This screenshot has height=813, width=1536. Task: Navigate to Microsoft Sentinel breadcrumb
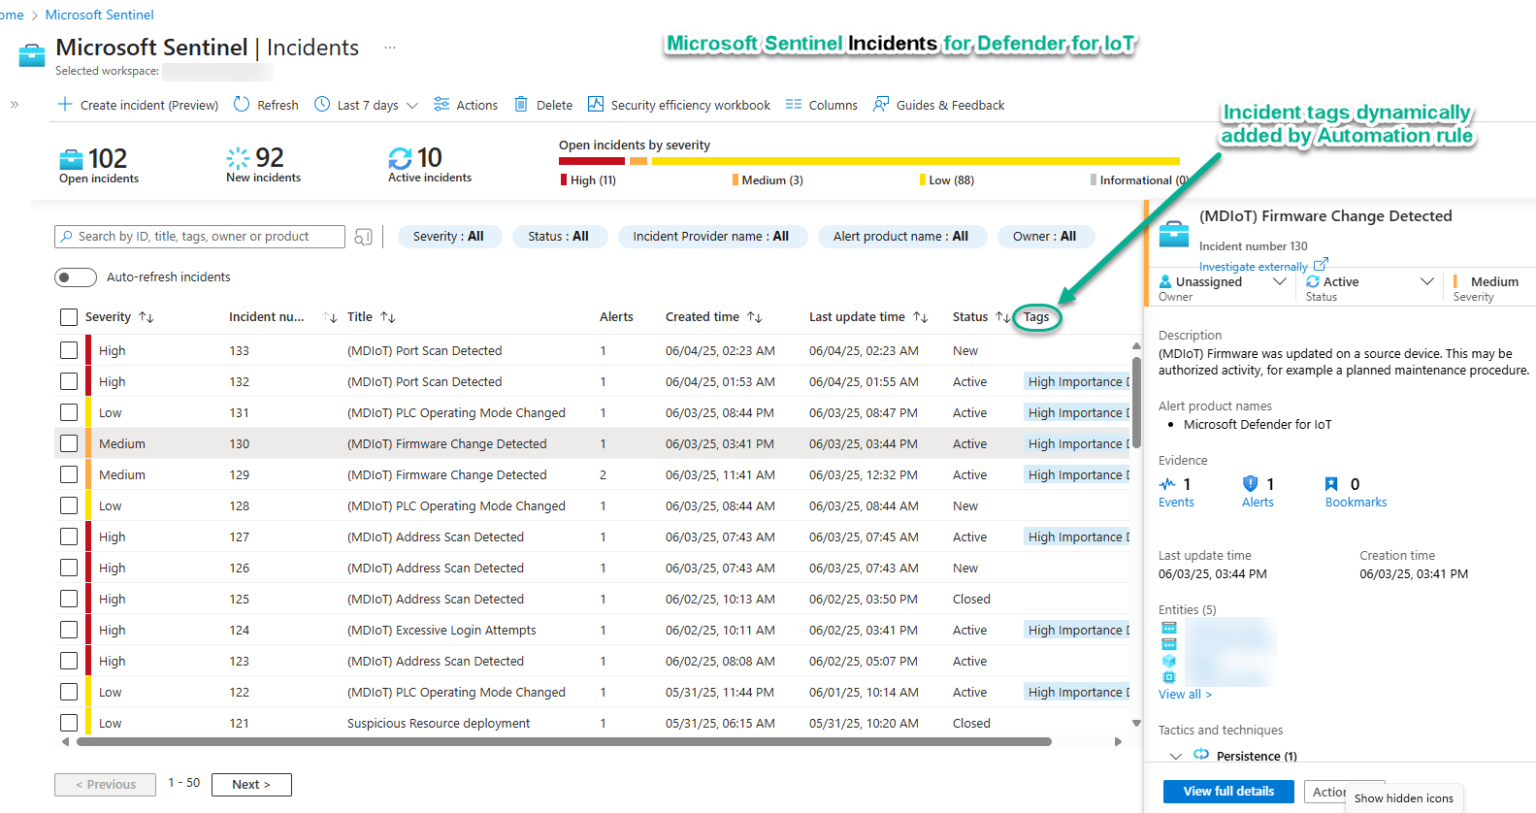tap(99, 14)
